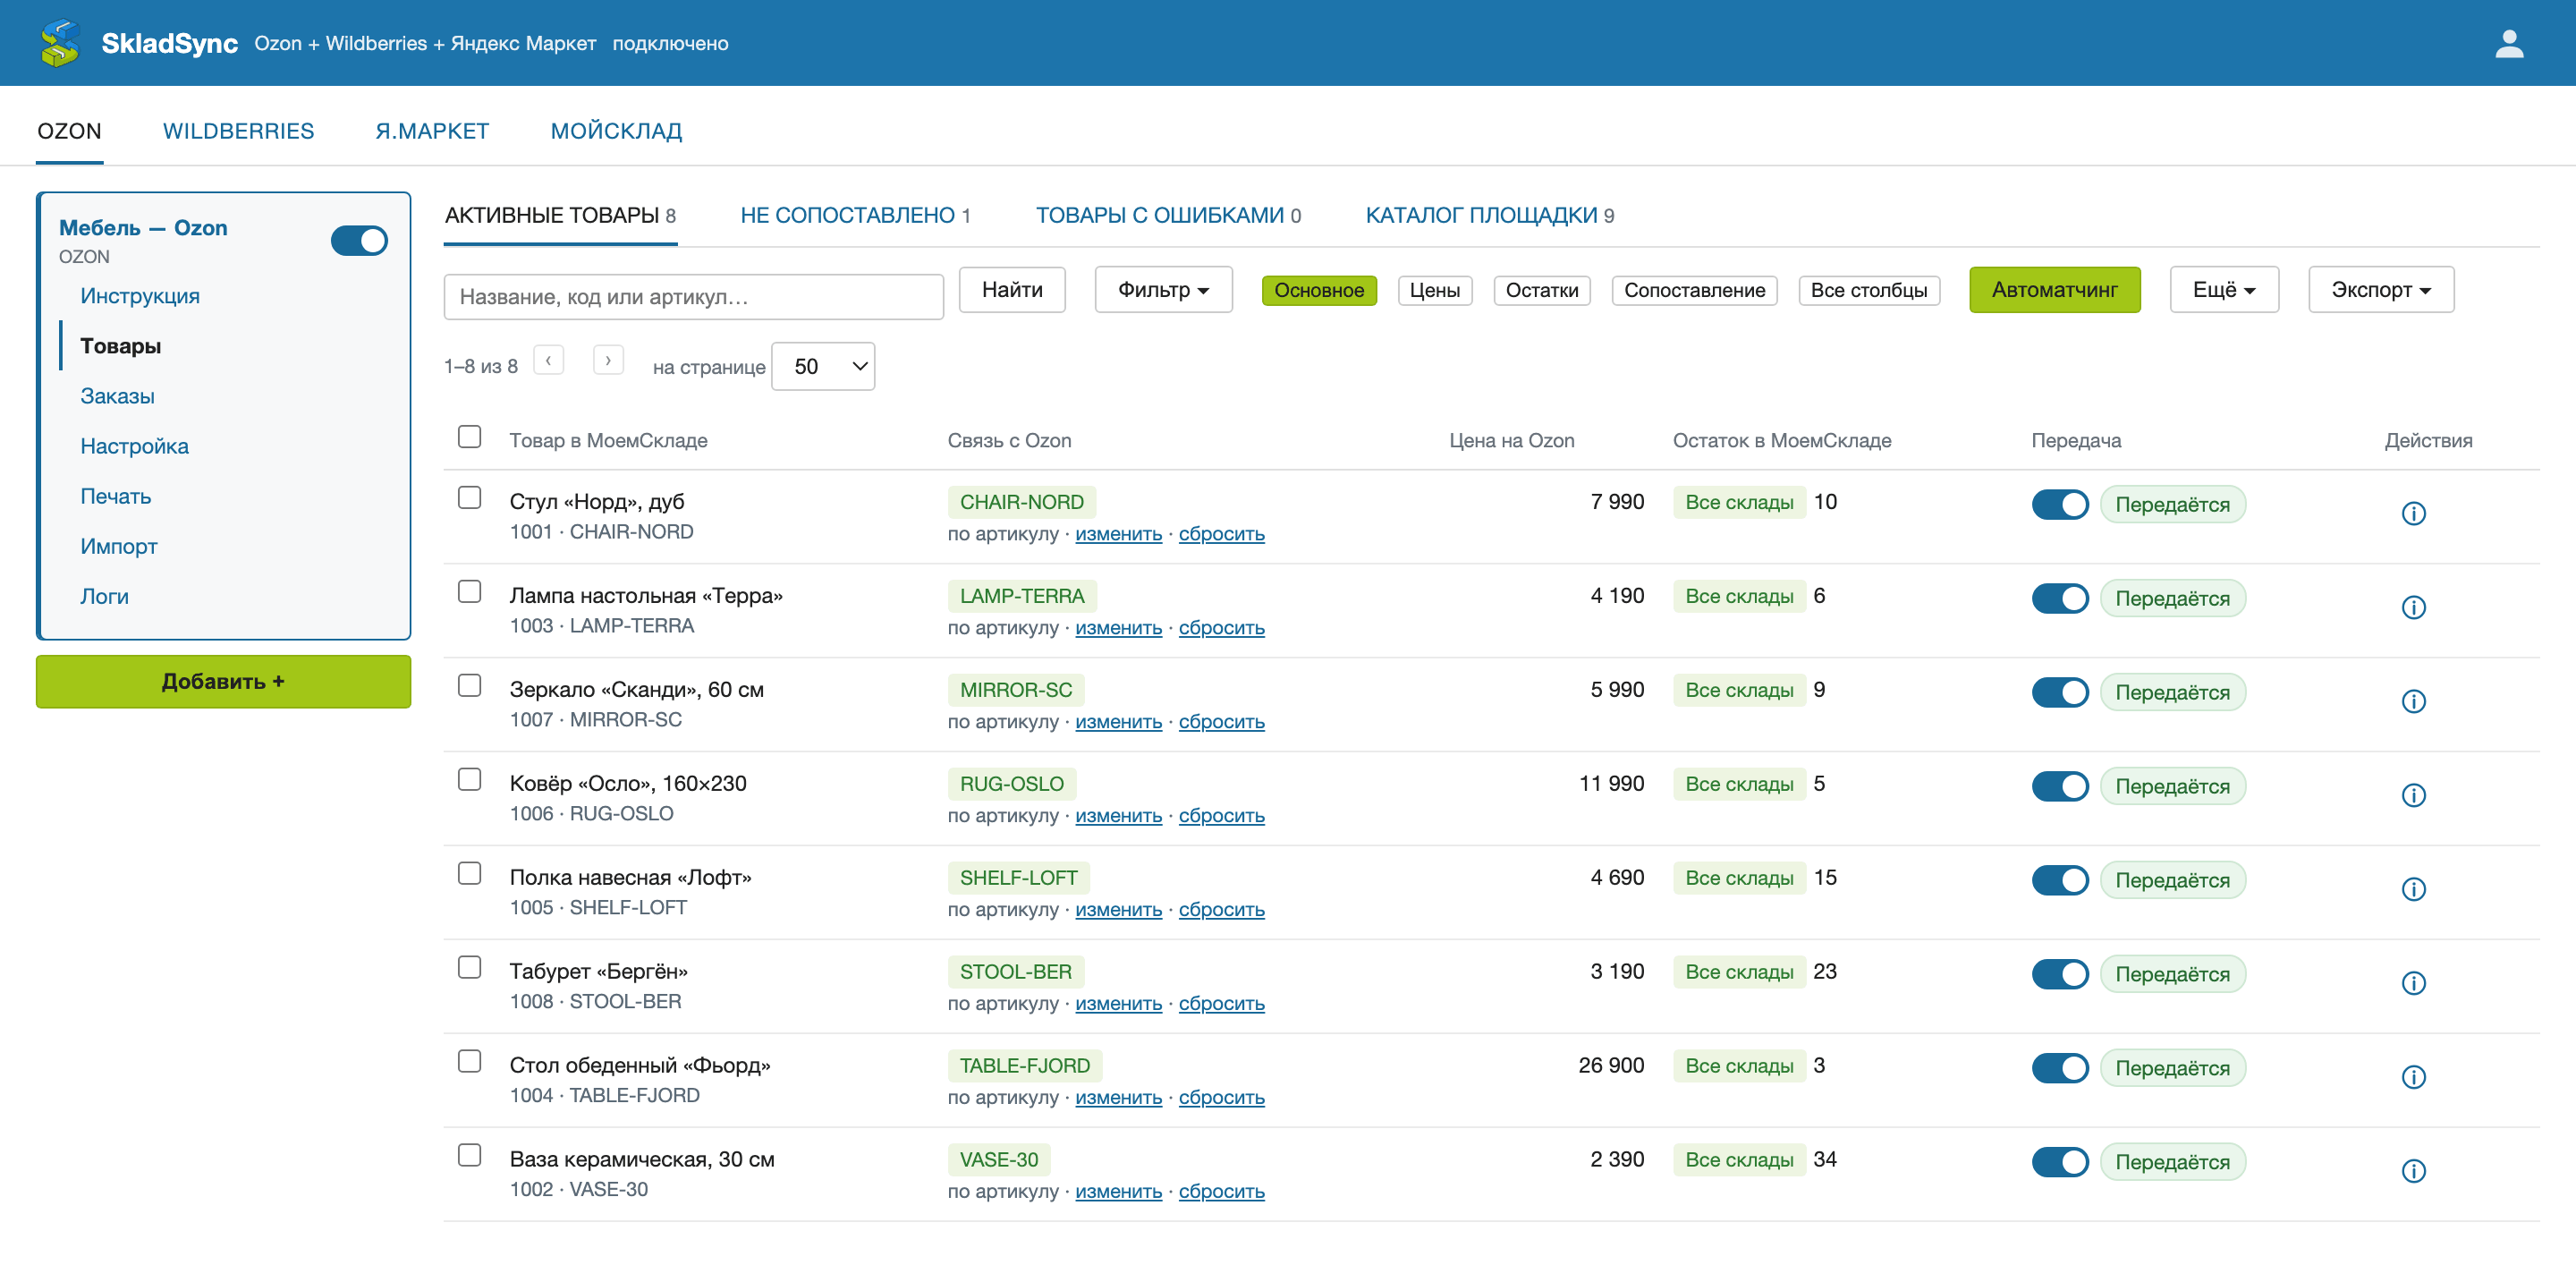Go to previous page arrow
Viewport: 2576px width, 1265px height.
click(548, 360)
